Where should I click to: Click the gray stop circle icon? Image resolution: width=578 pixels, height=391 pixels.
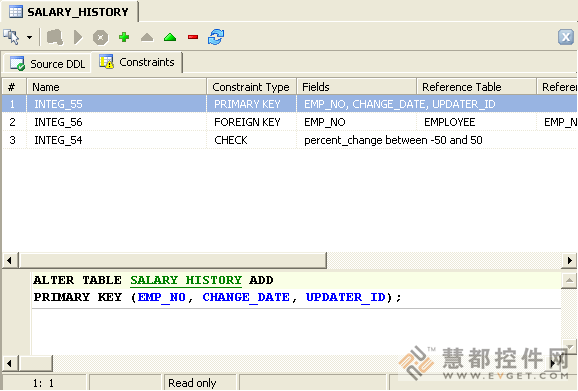[101, 37]
